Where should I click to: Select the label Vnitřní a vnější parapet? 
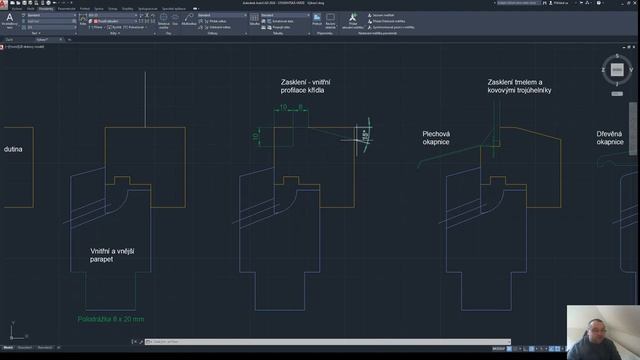(112, 255)
